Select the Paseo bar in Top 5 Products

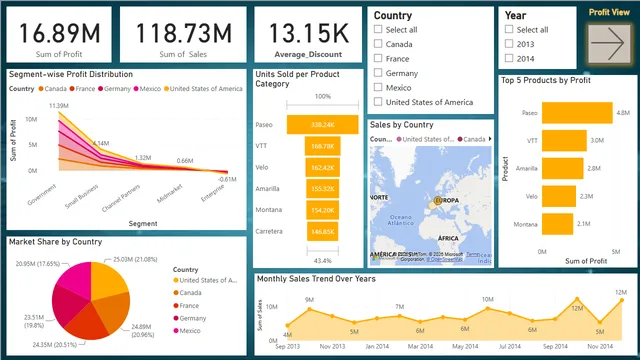tap(577, 113)
